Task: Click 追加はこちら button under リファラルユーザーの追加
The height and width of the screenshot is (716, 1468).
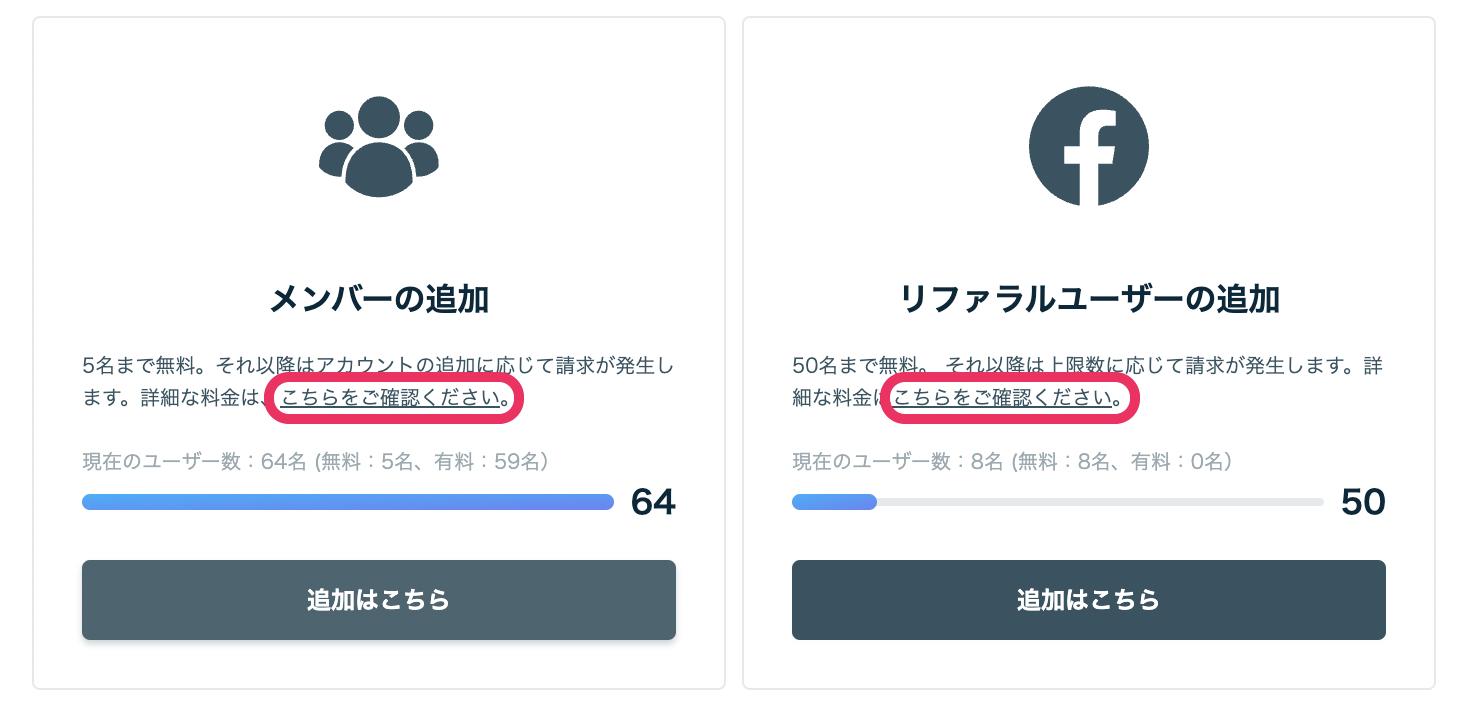Action: tap(1089, 600)
